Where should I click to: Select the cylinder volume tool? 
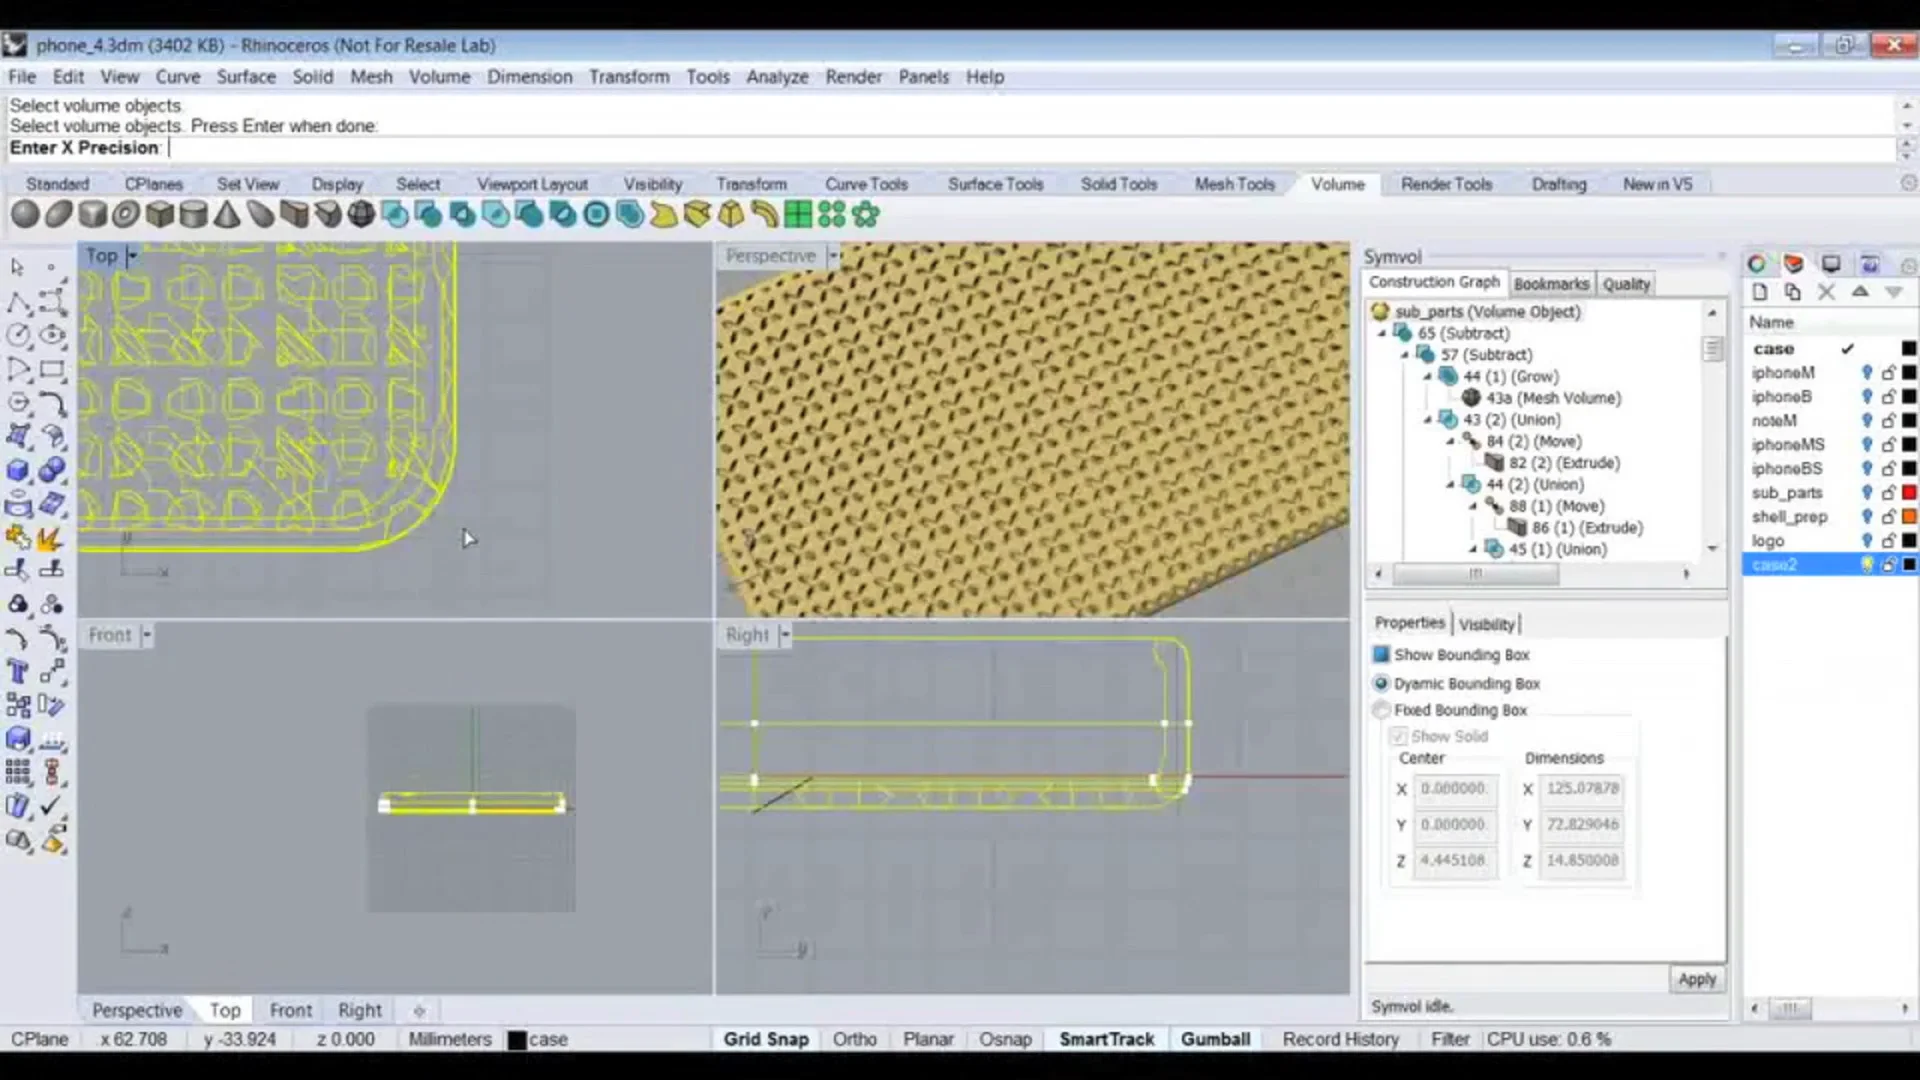coord(193,214)
